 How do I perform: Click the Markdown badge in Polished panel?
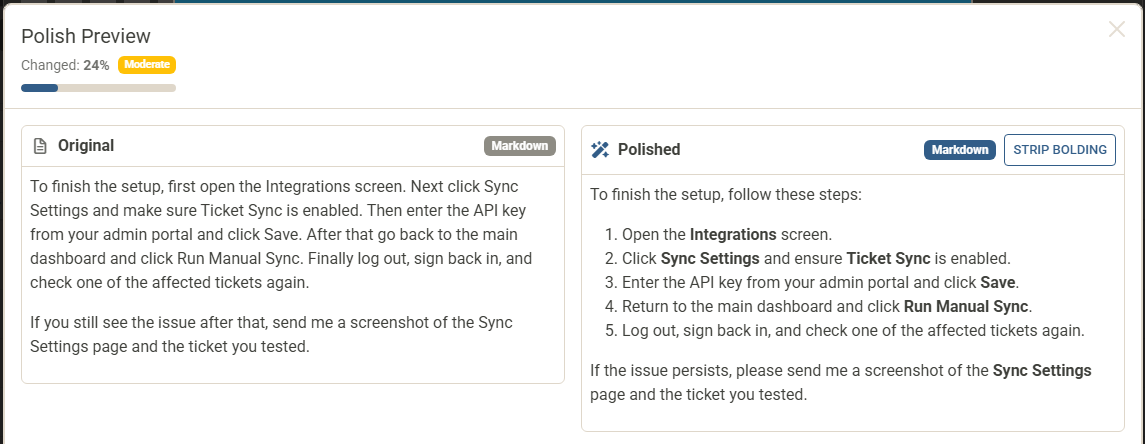(960, 150)
